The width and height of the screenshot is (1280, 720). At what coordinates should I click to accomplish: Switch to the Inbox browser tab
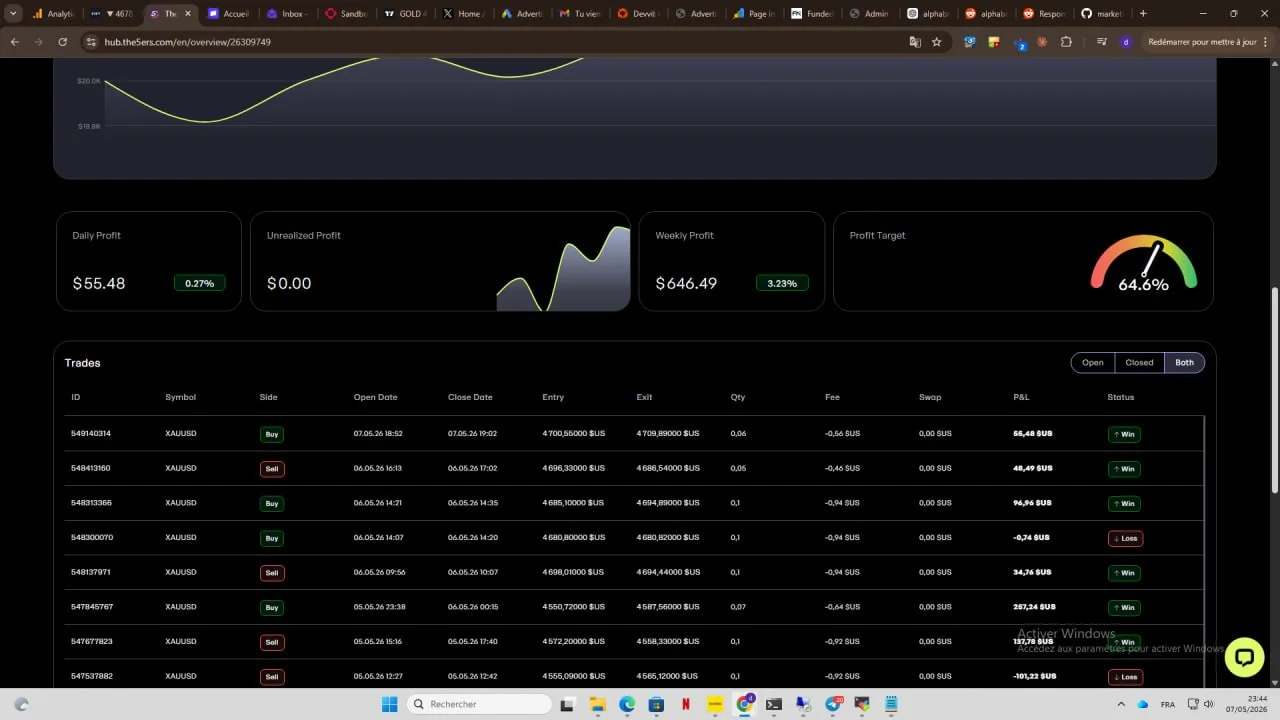[287, 14]
